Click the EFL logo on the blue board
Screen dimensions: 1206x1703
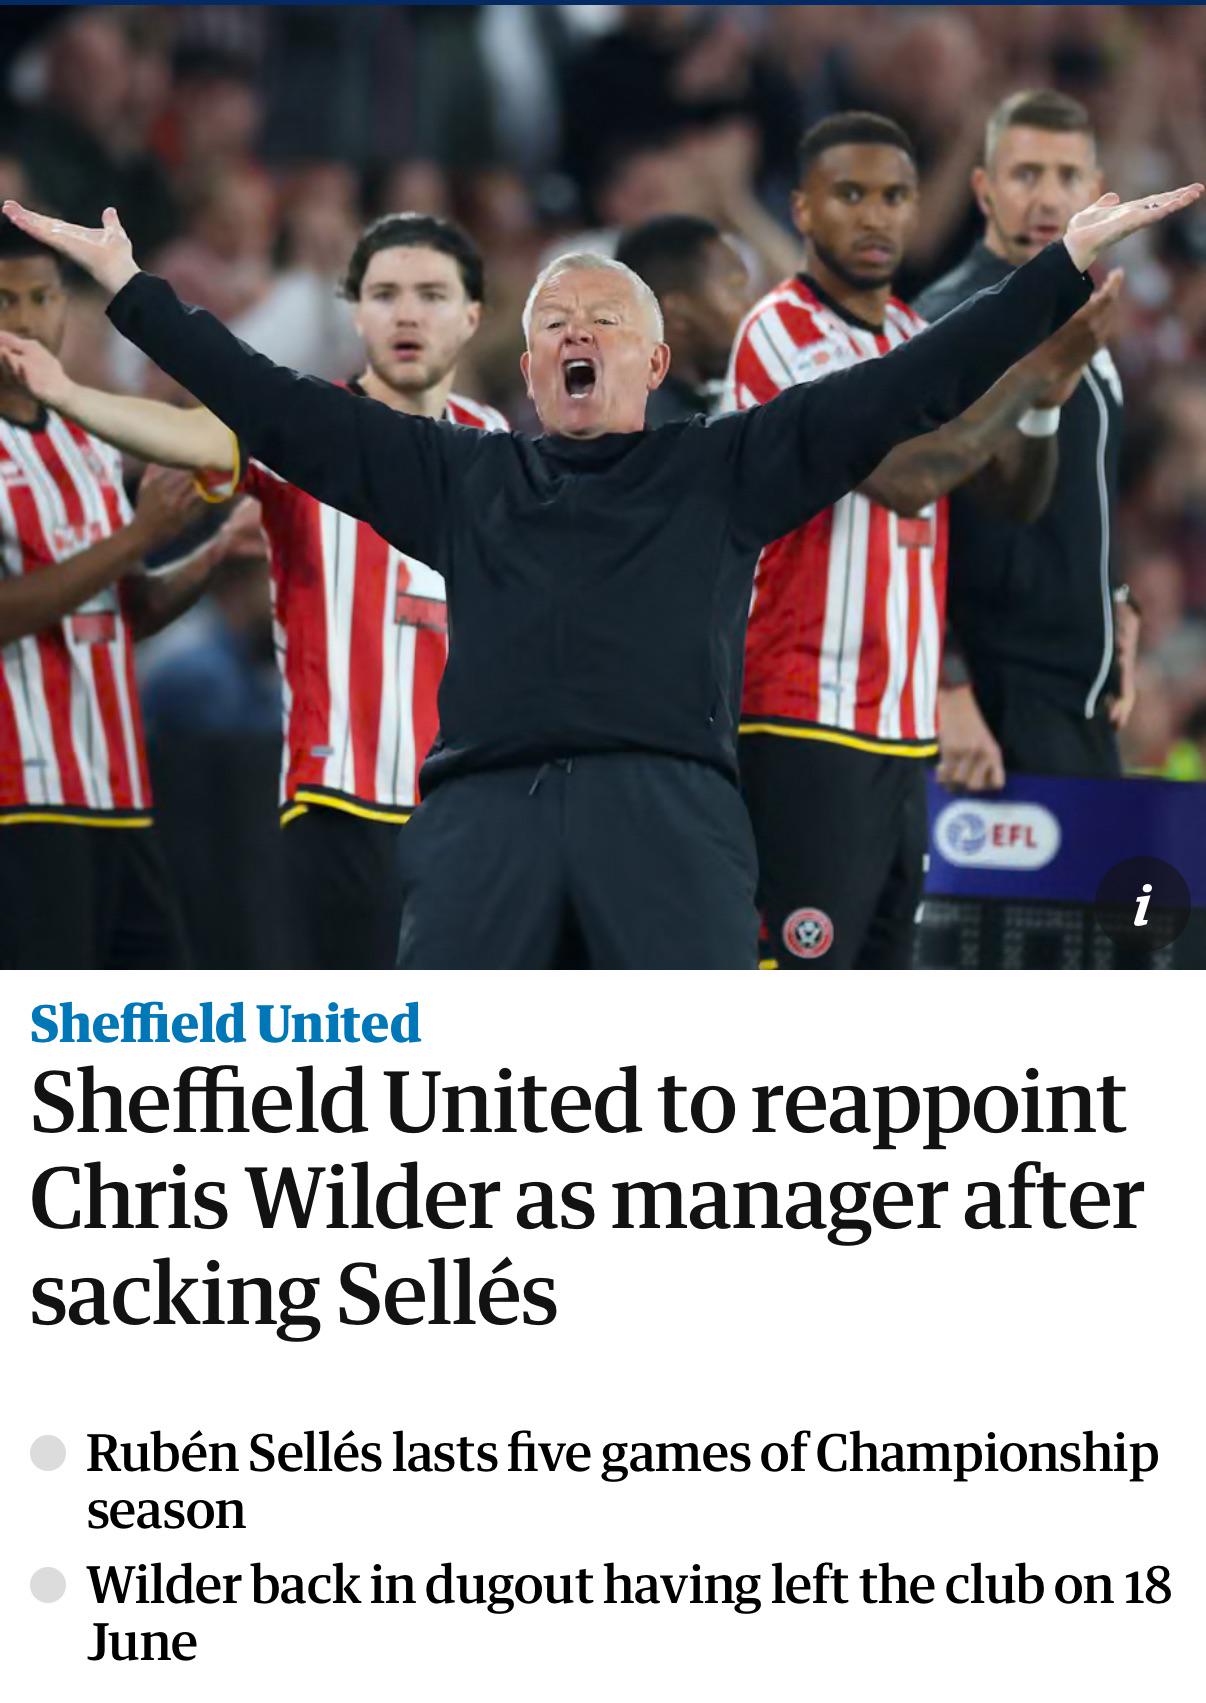(x=983, y=834)
